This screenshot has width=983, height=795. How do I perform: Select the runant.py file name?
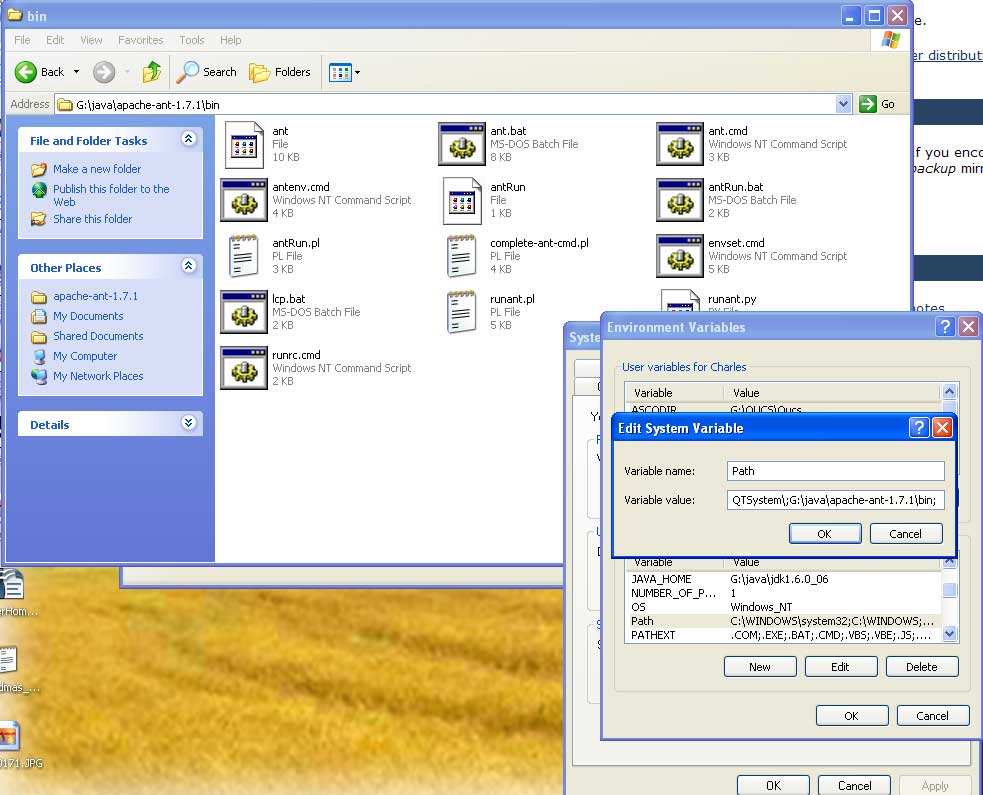pyautogui.click(x=732, y=299)
